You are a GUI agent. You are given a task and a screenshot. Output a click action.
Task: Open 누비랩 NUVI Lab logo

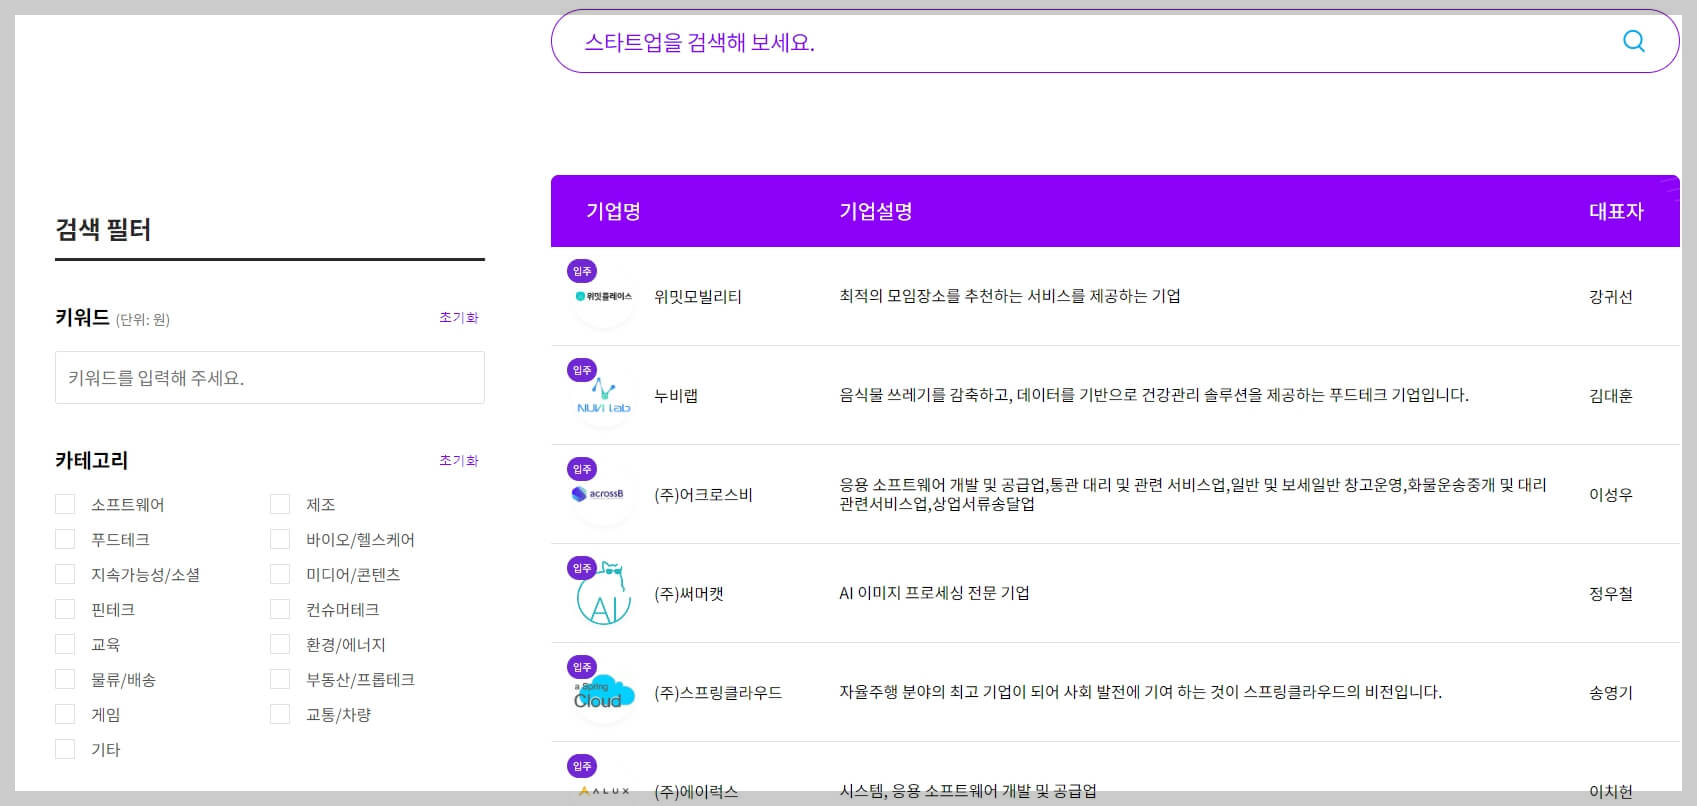pyautogui.click(x=604, y=396)
